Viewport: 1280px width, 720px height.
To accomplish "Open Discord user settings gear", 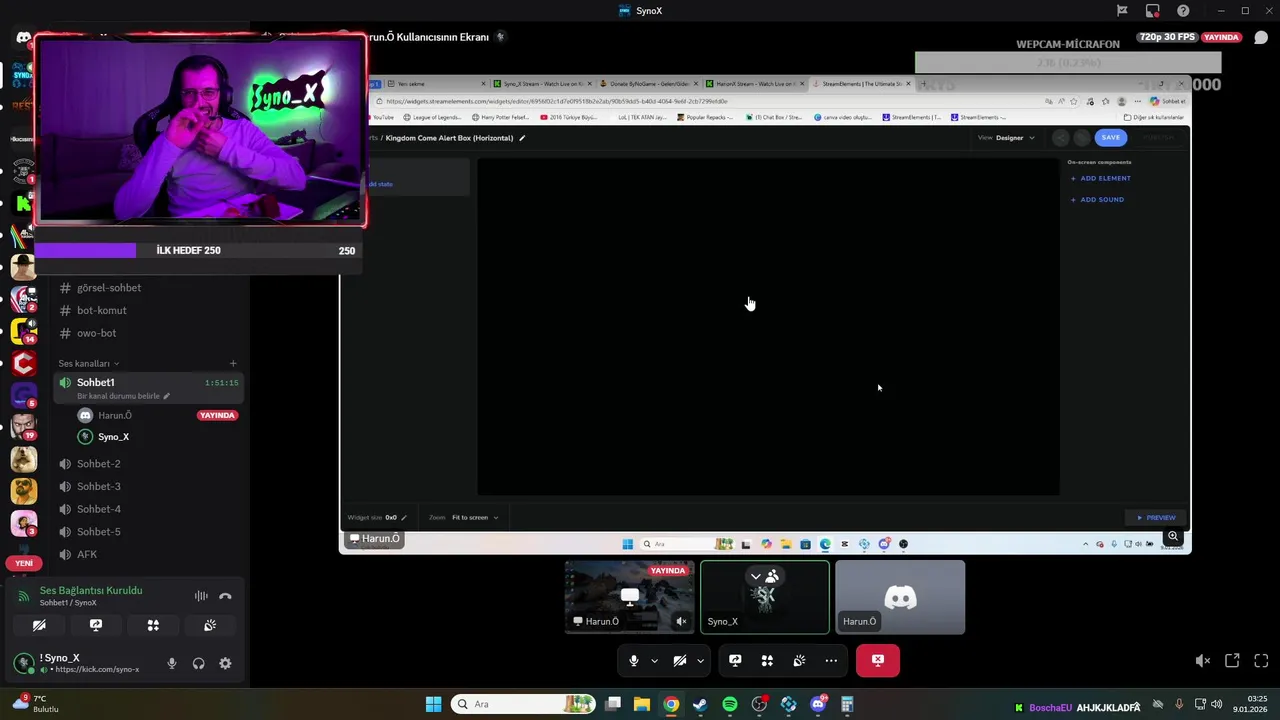I will [x=225, y=663].
